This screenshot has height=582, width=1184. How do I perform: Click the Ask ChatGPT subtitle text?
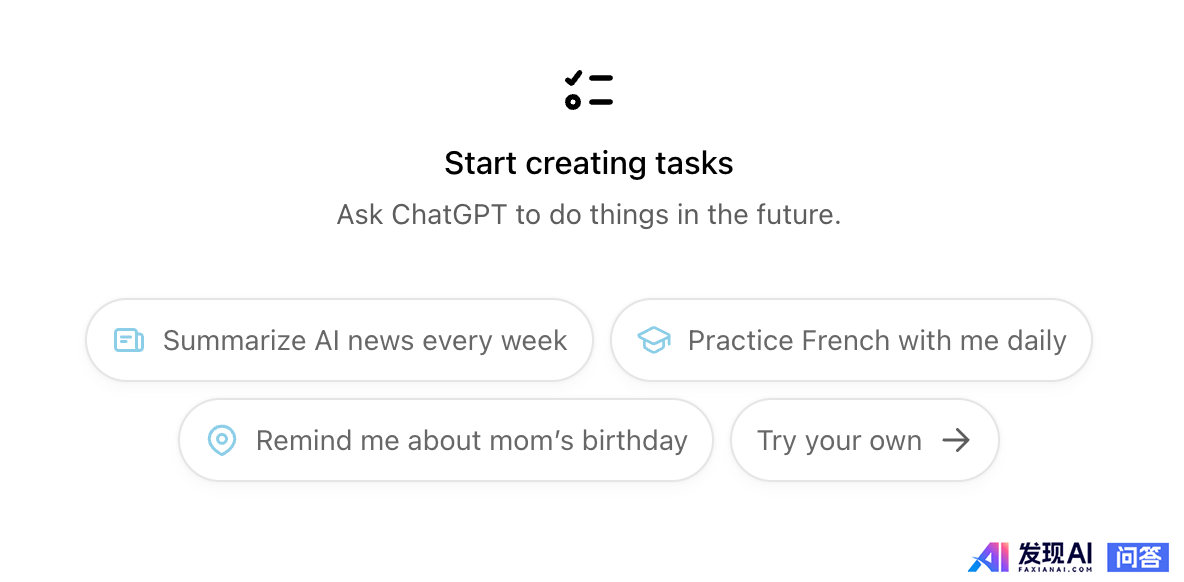589,214
